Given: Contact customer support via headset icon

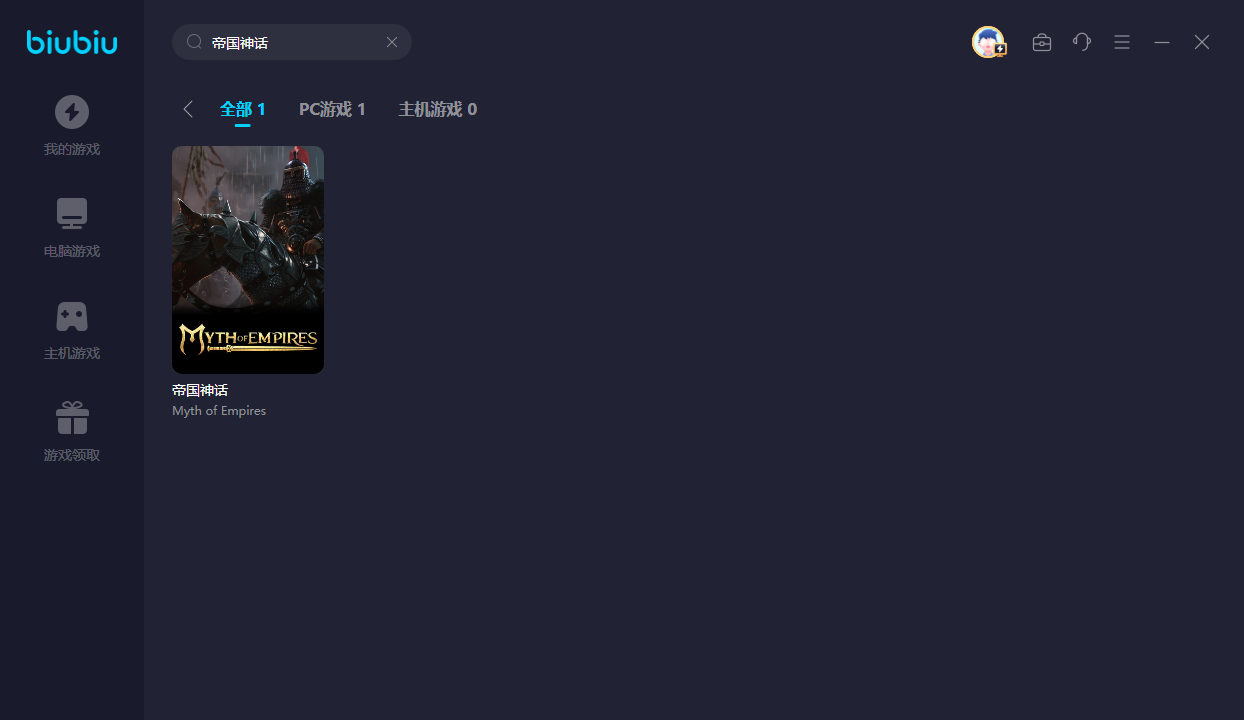Looking at the screenshot, I should tap(1082, 42).
